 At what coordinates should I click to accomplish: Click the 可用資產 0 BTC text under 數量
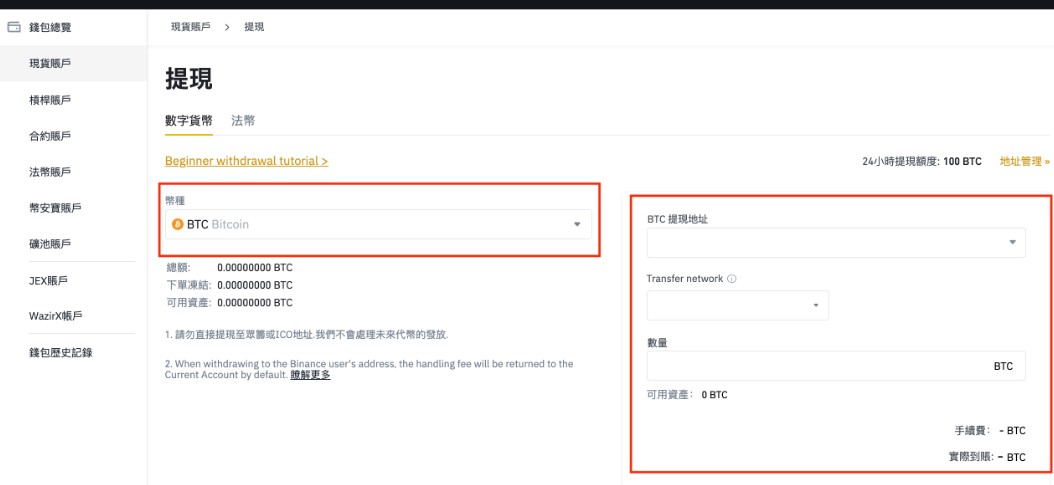pos(687,395)
